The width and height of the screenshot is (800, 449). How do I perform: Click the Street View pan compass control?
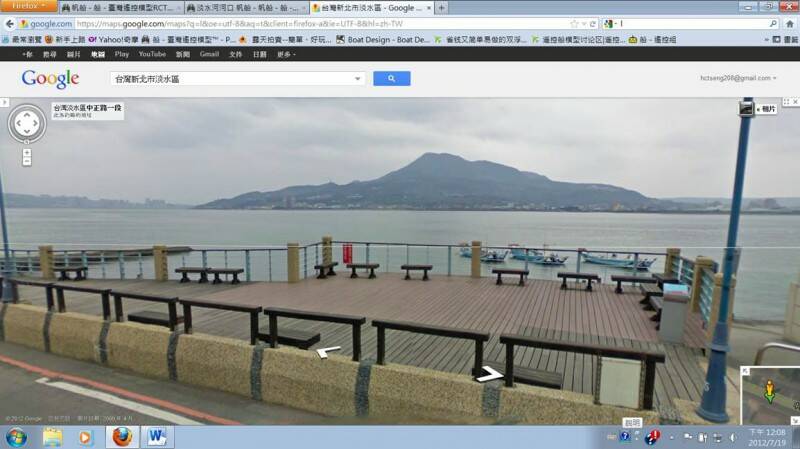point(27,123)
